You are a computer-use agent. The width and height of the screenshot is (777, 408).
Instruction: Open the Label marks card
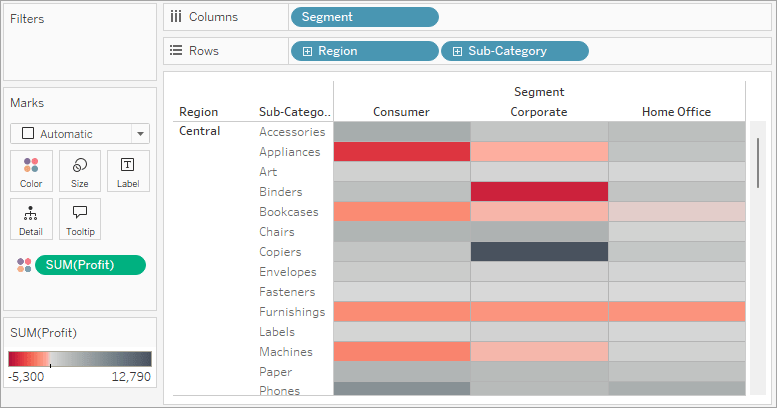click(128, 171)
